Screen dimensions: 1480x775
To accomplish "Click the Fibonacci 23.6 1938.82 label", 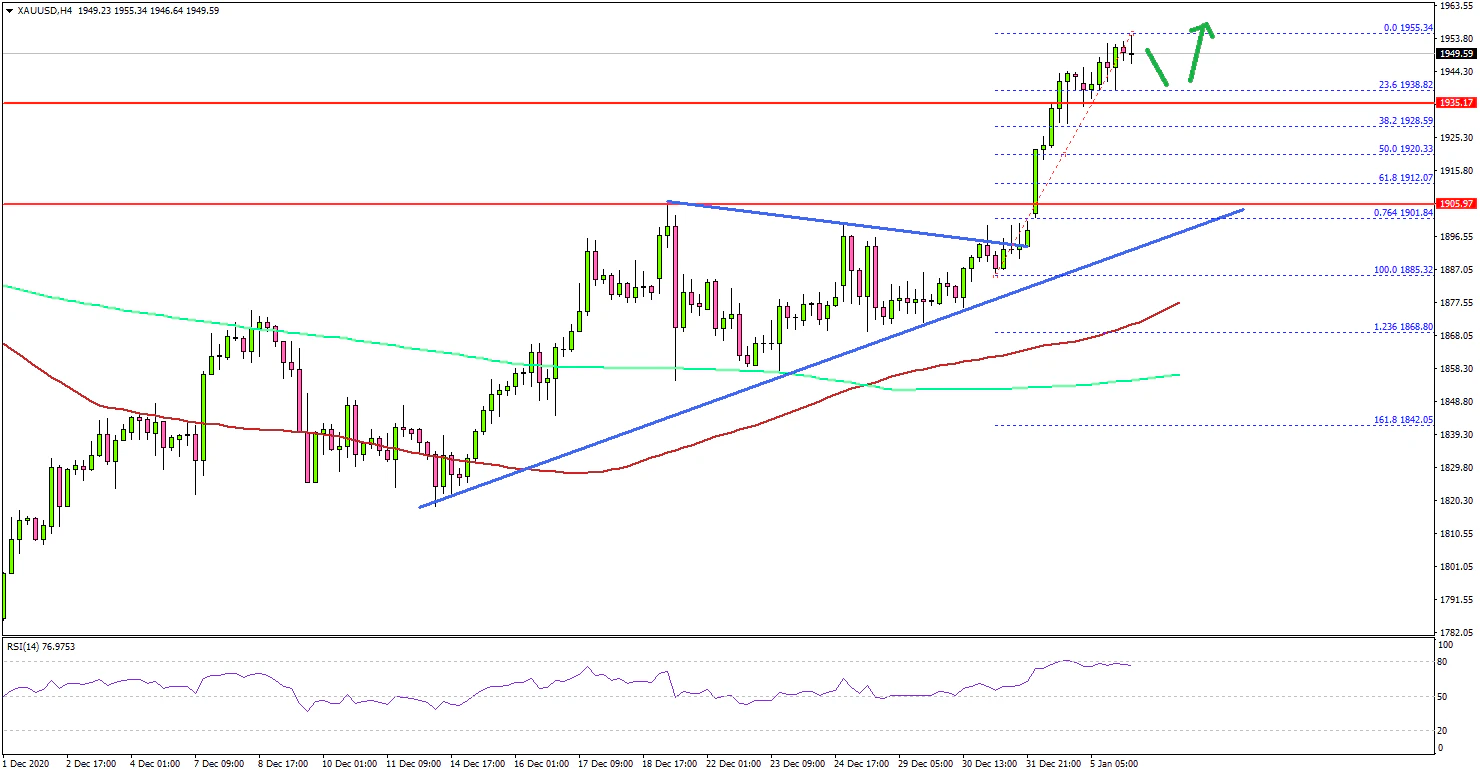I will coord(1408,85).
